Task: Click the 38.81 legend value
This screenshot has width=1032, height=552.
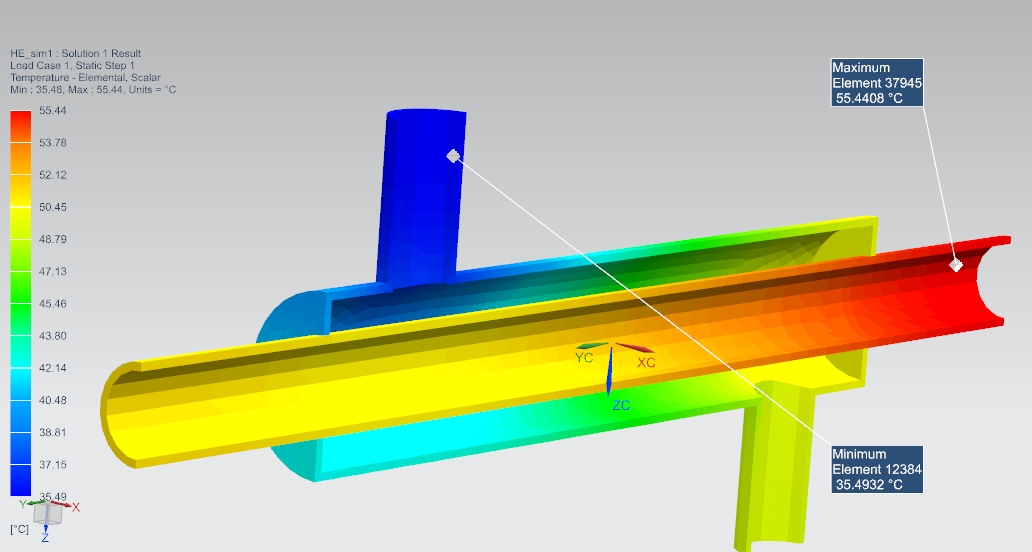Action: click(53, 433)
